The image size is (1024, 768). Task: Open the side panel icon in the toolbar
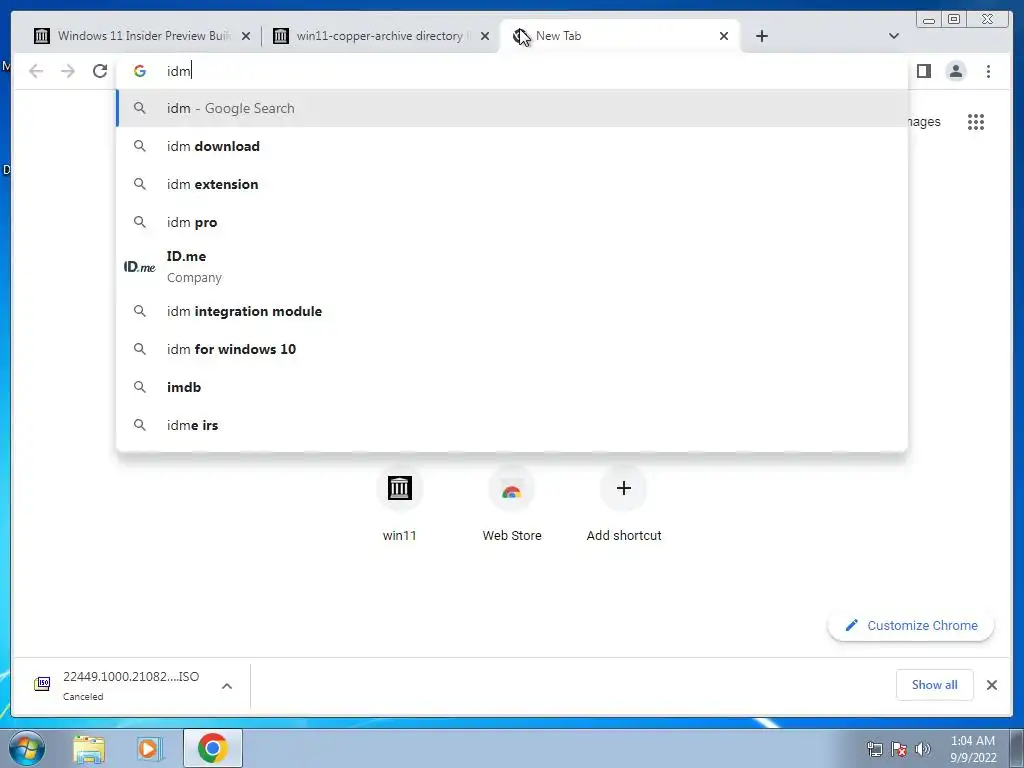(x=923, y=71)
